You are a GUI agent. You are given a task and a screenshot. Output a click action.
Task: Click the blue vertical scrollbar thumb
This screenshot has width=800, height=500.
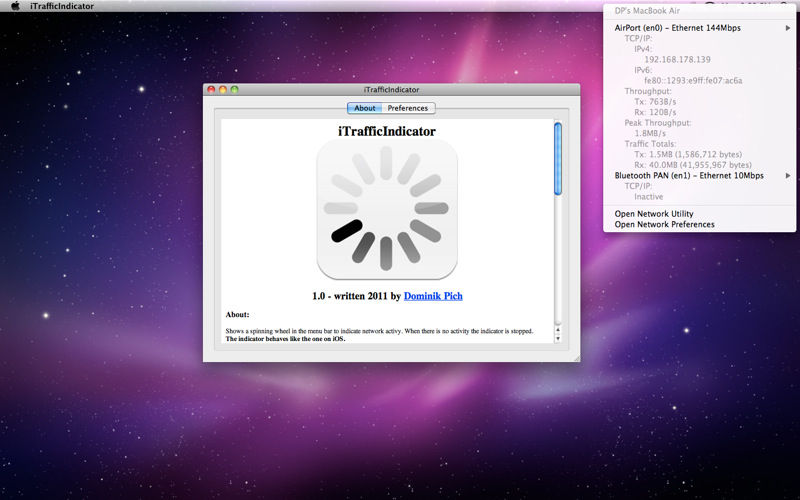(558, 158)
